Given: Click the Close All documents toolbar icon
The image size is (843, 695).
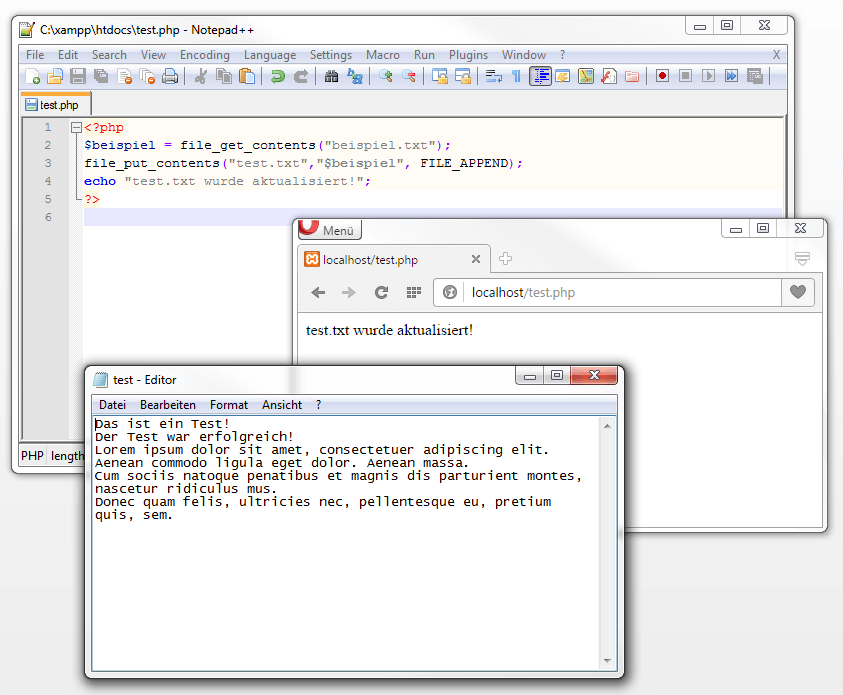Looking at the screenshot, I should [x=147, y=76].
